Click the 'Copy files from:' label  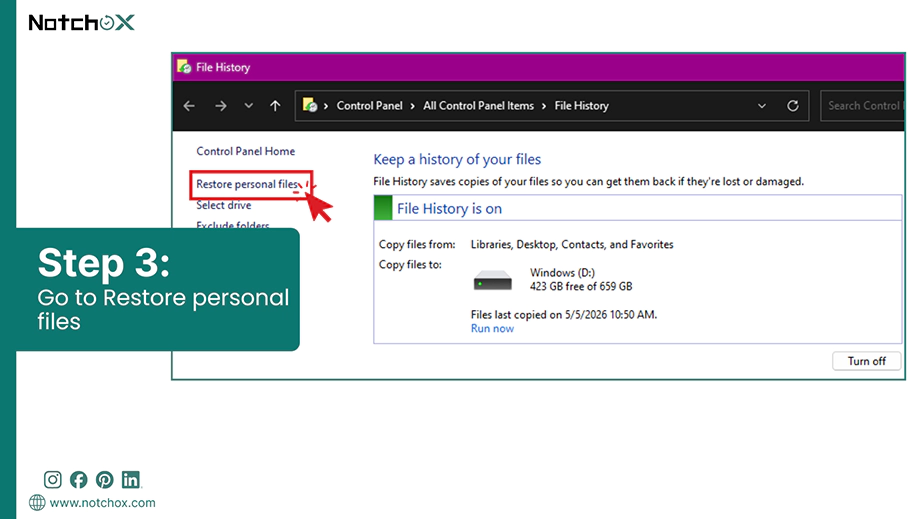tap(417, 245)
